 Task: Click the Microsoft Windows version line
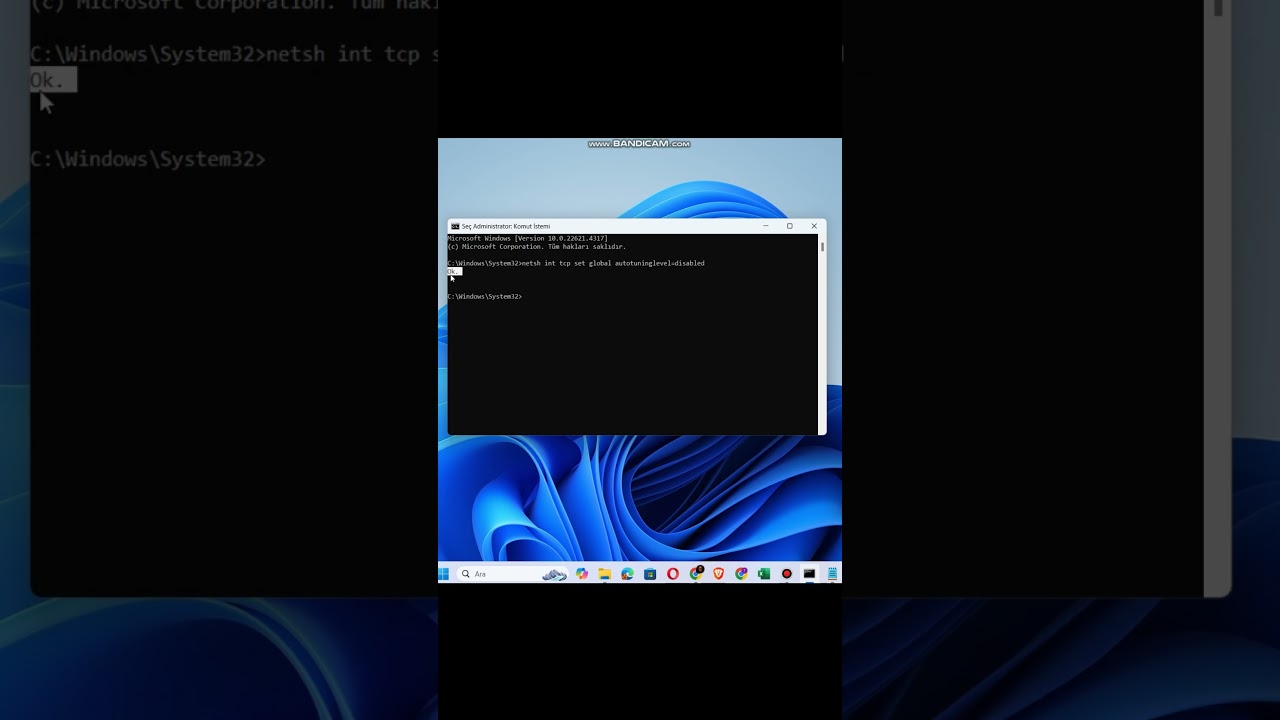click(x=527, y=238)
